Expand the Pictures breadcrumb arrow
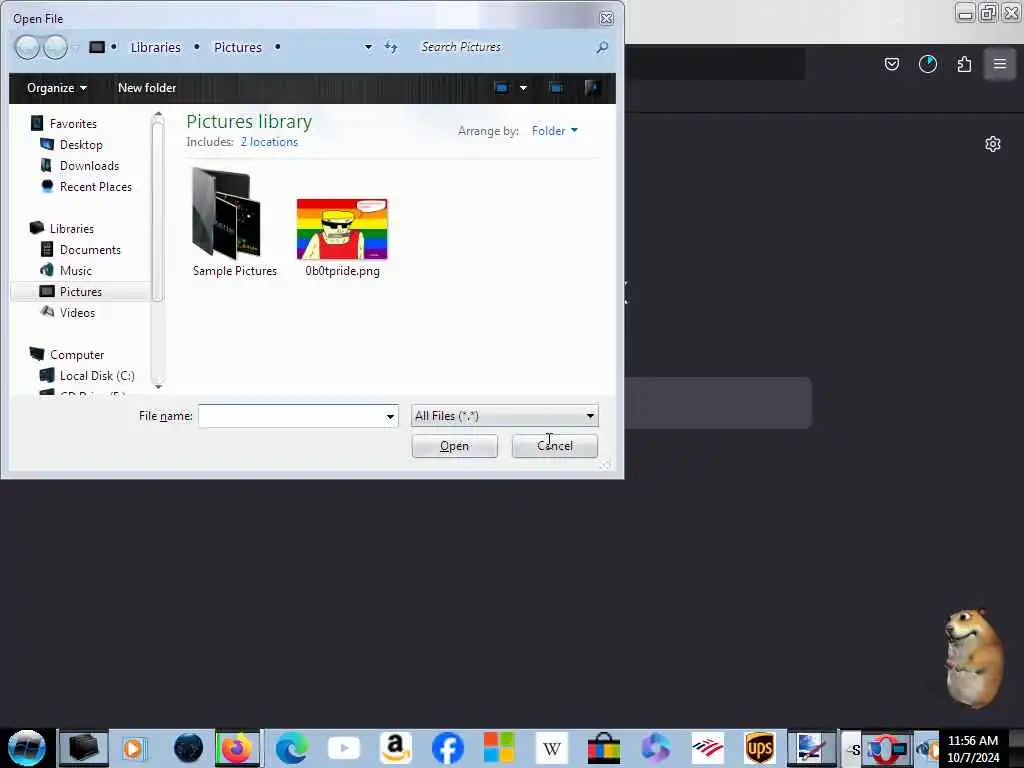The width and height of the screenshot is (1024, 768). coord(278,47)
